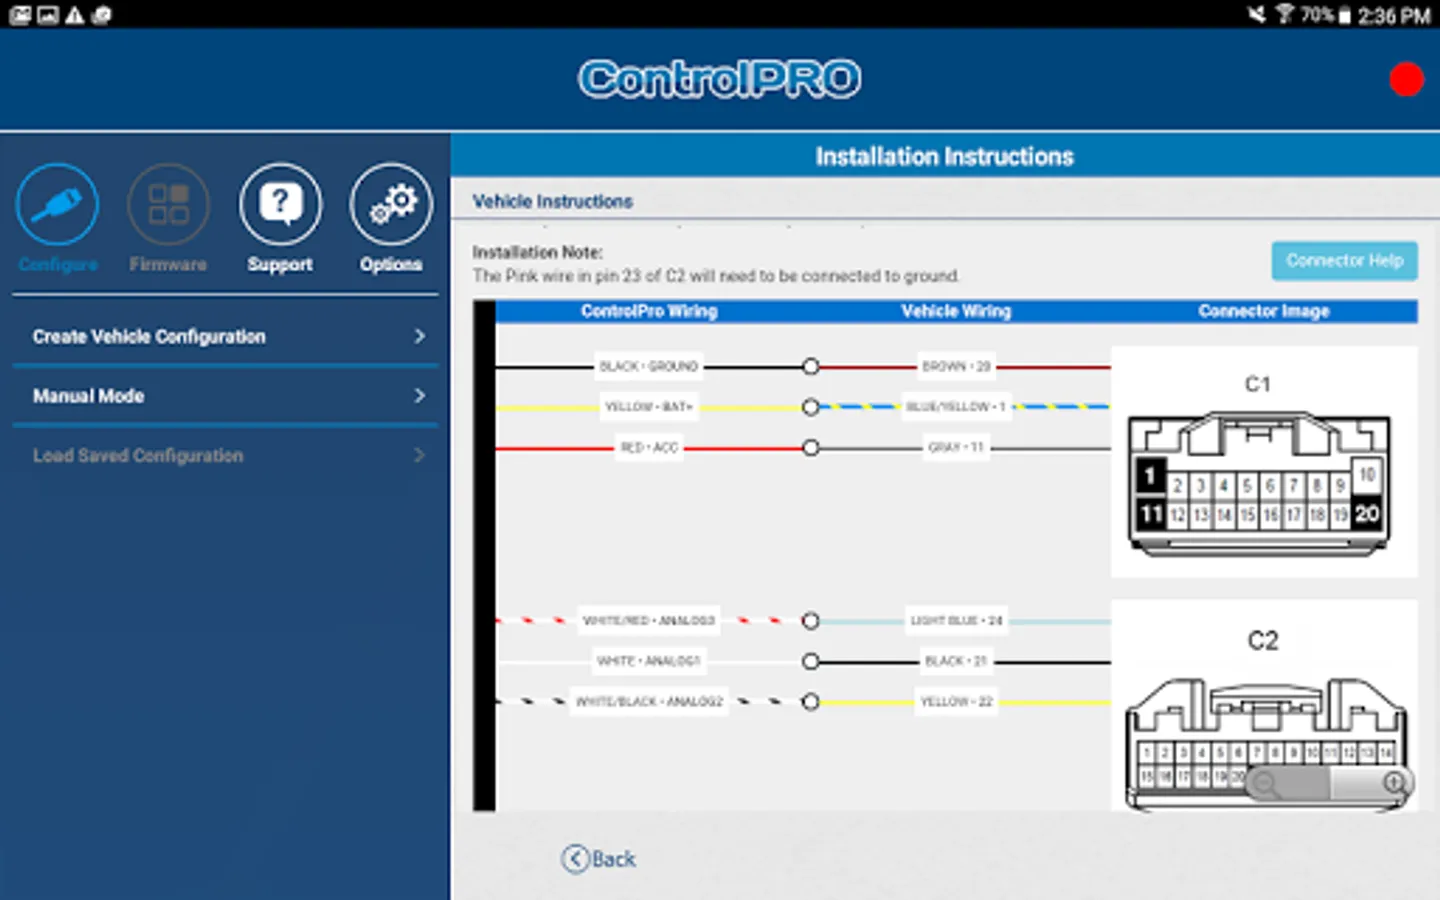Click the WHITE/RED - ANALOG3 wire label

(x=649, y=620)
